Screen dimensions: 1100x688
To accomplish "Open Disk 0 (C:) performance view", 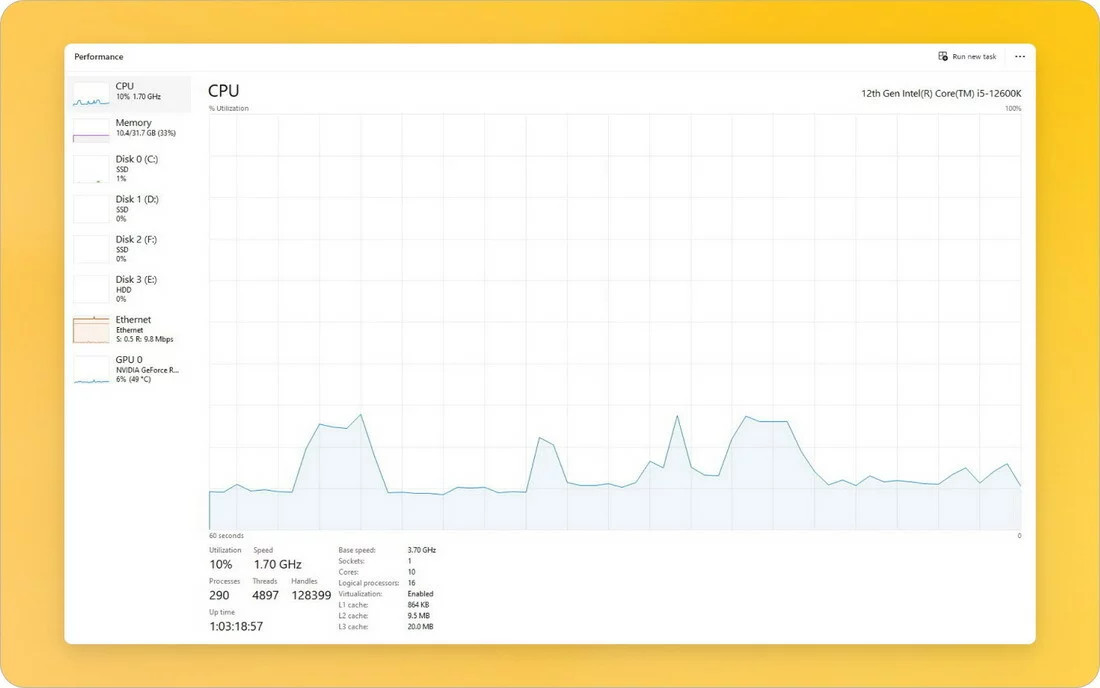I will [131, 168].
